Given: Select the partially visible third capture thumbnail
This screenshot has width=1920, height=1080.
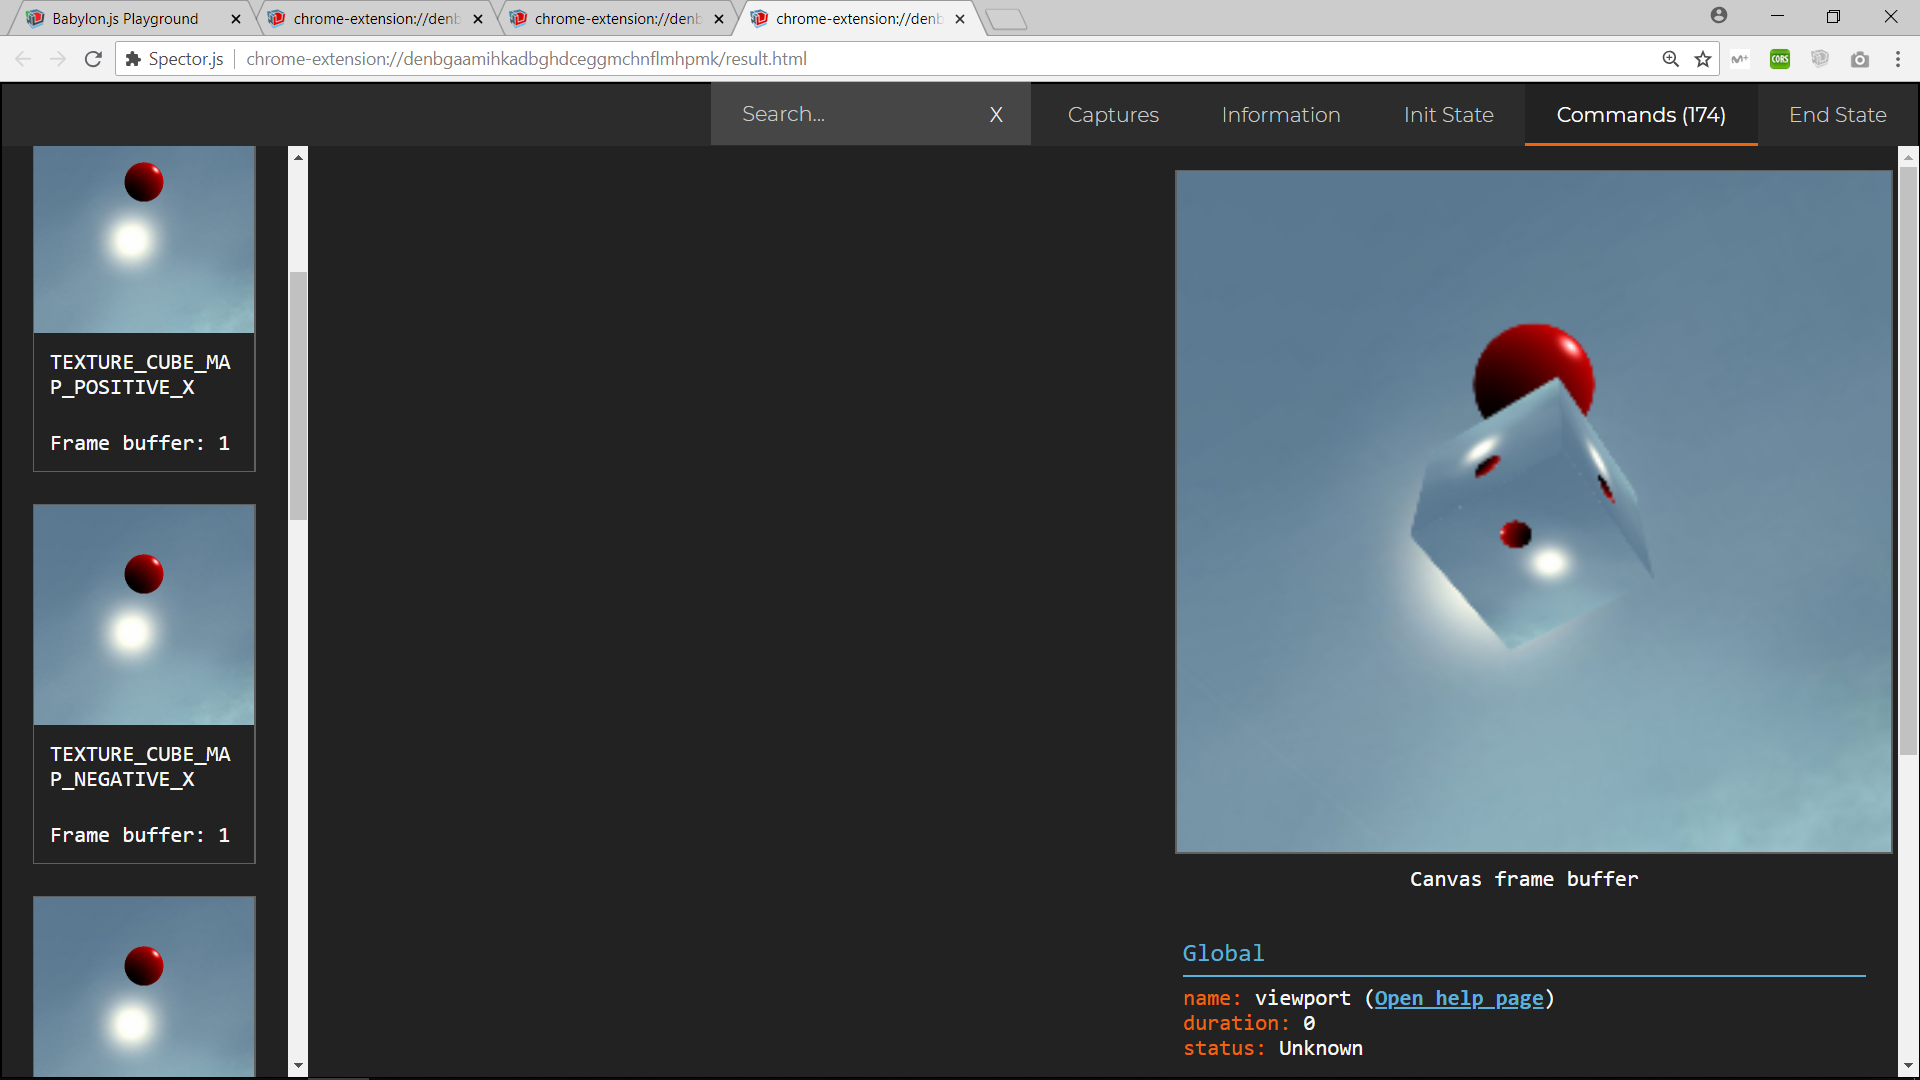Looking at the screenshot, I should [144, 986].
